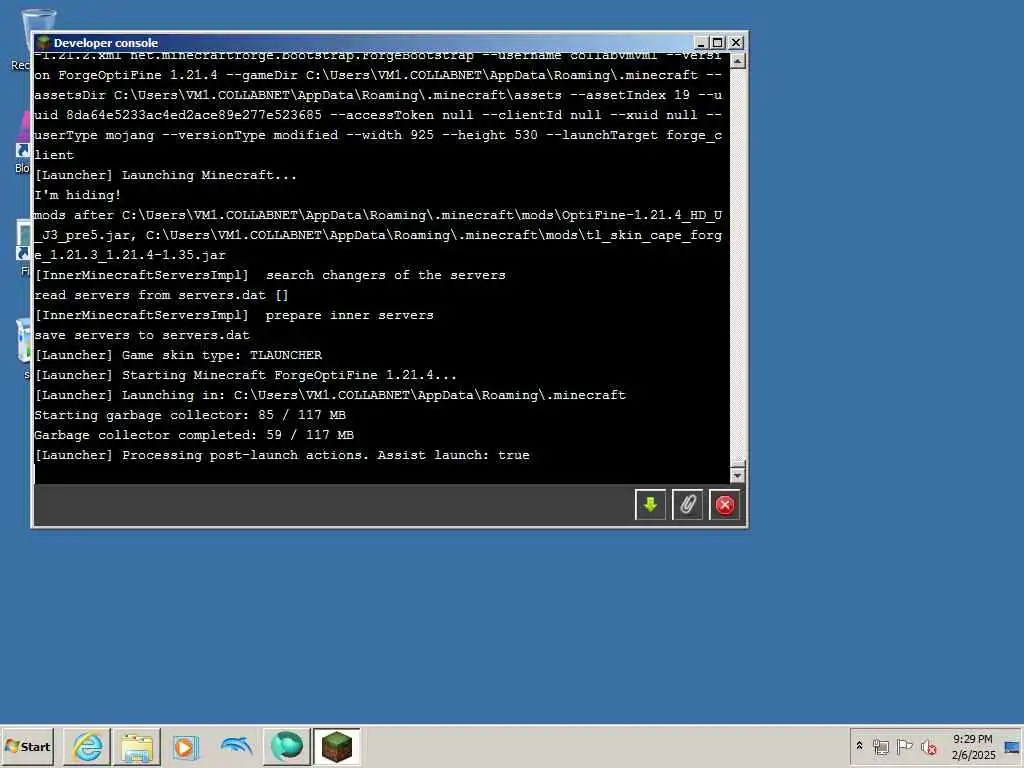Click the network tray icon
The height and width of the screenshot is (768, 1024).
click(x=880, y=746)
